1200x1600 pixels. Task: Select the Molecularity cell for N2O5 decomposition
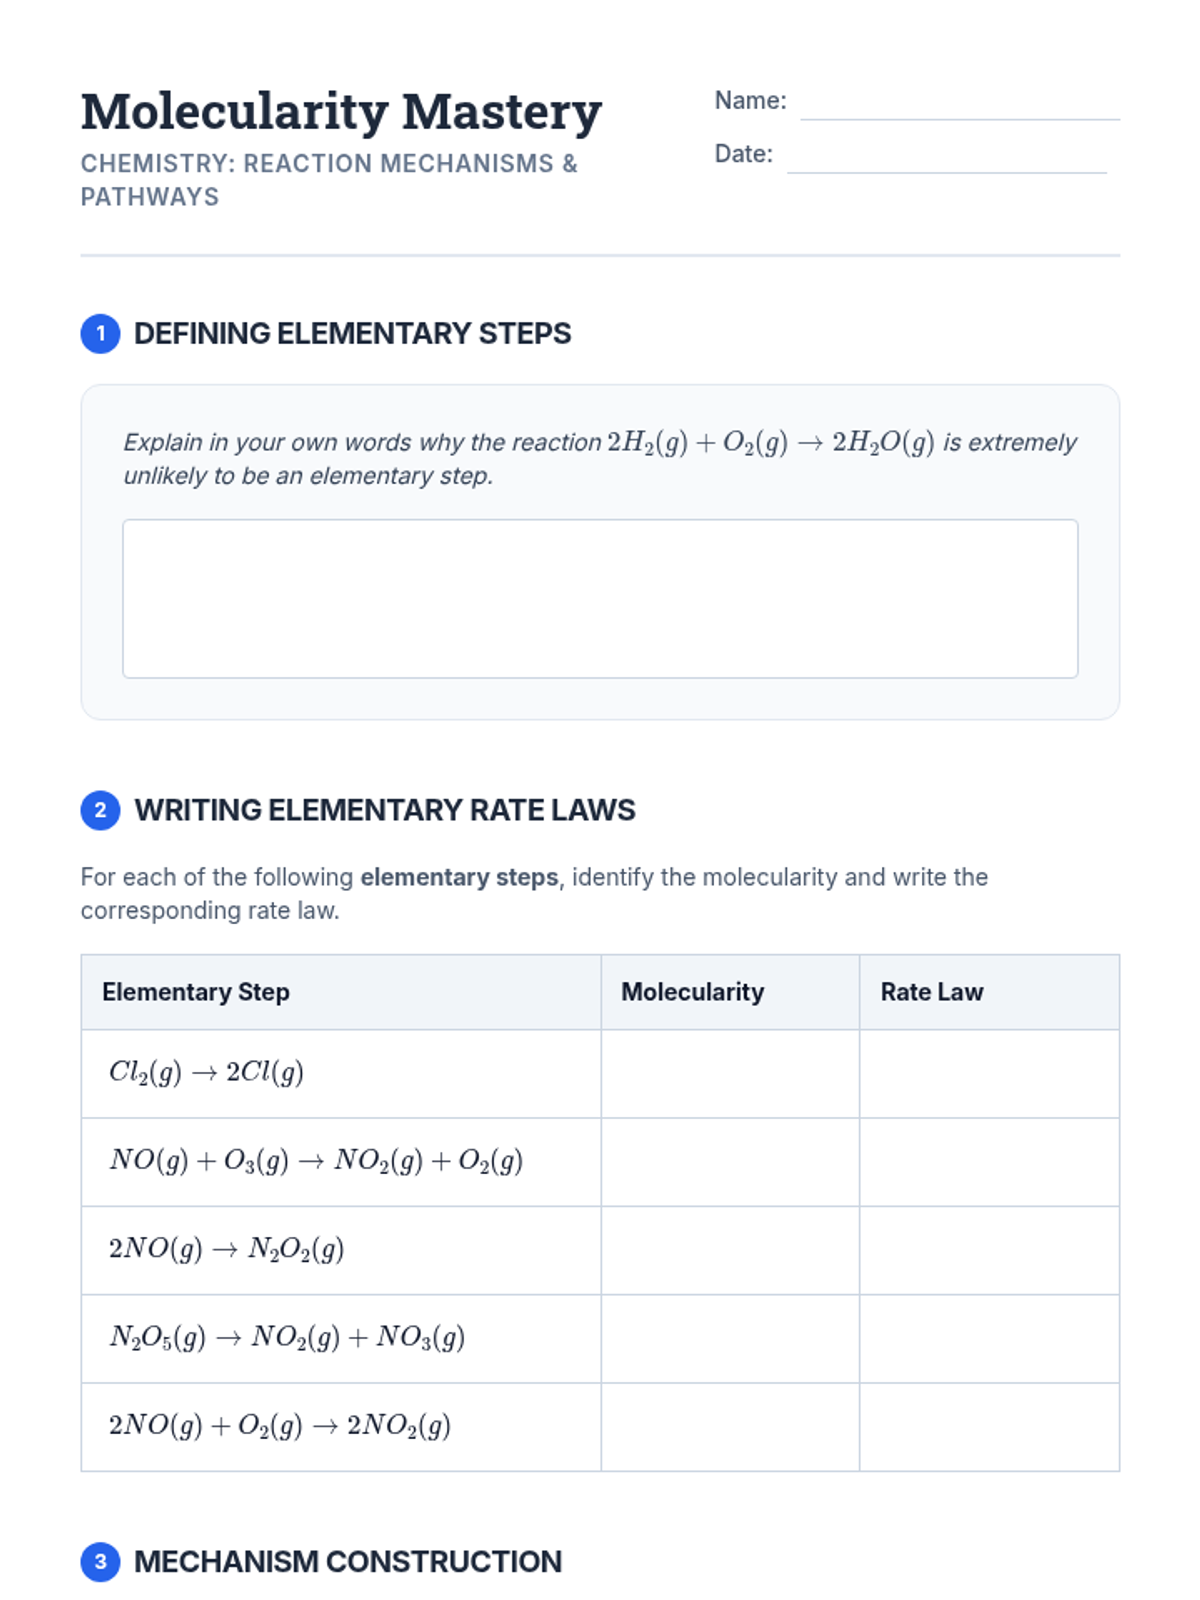(730, 1339)
